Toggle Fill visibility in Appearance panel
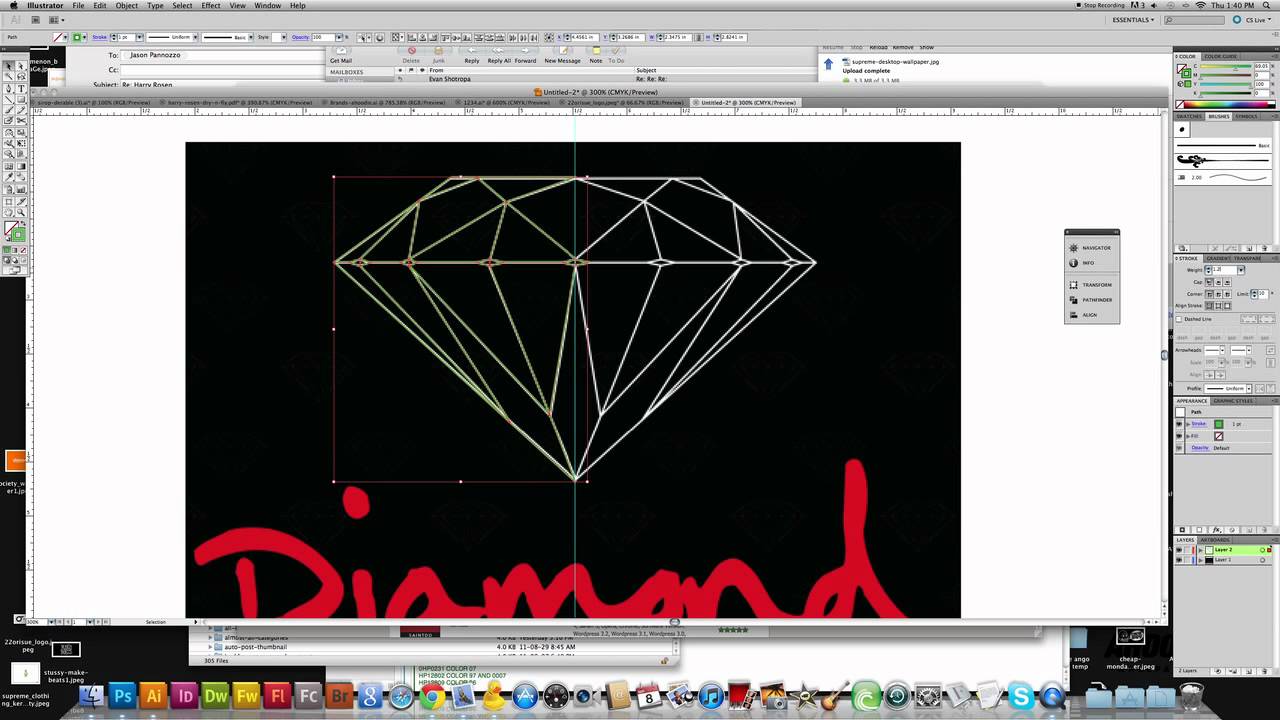The width and height of the screenshot is (1280, 720). pyautogui.click(x=1179, y=436)
